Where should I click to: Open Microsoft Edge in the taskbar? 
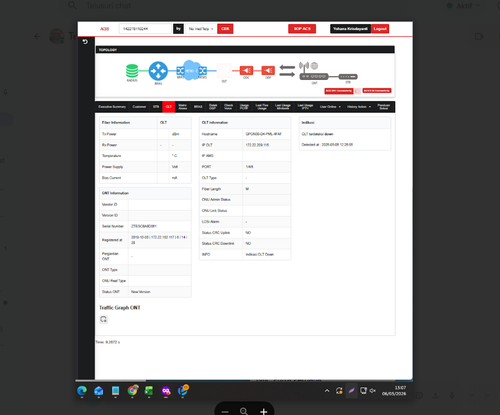pyautogui.click(x=82, y=390)
